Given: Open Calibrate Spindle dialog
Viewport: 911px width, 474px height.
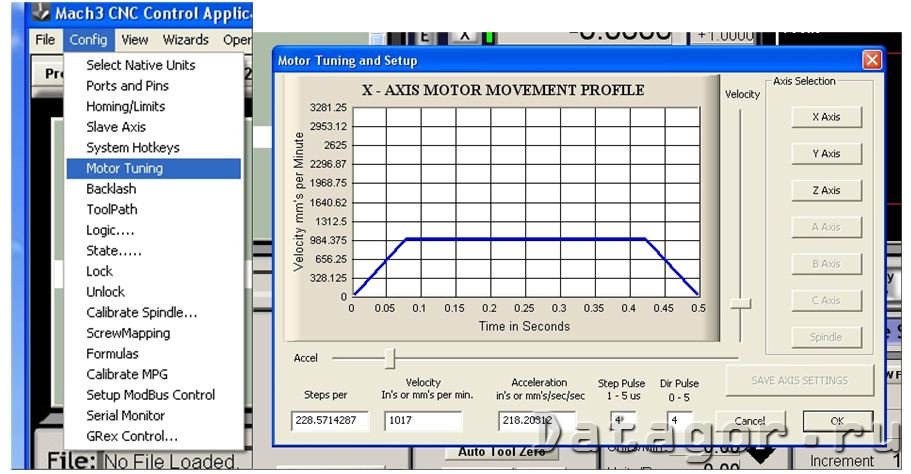Looking at the screenshot, I should tap(153, 313).
